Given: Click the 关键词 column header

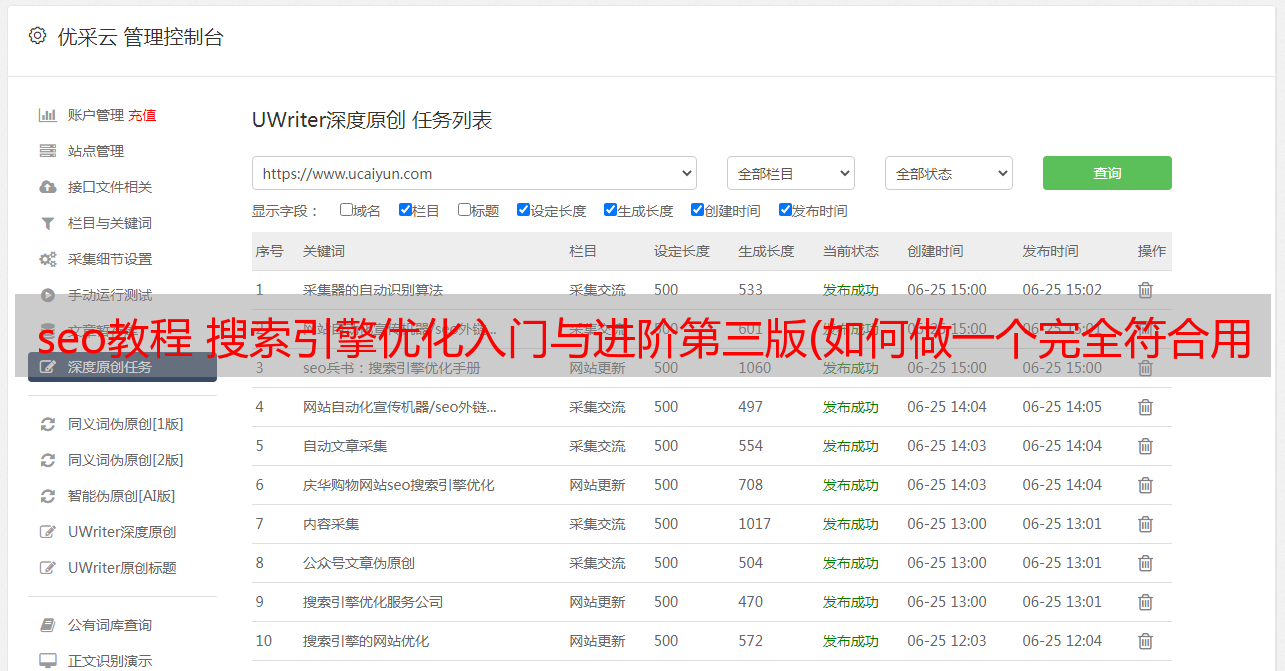Looking at the screenshot, I should [324, 251].
